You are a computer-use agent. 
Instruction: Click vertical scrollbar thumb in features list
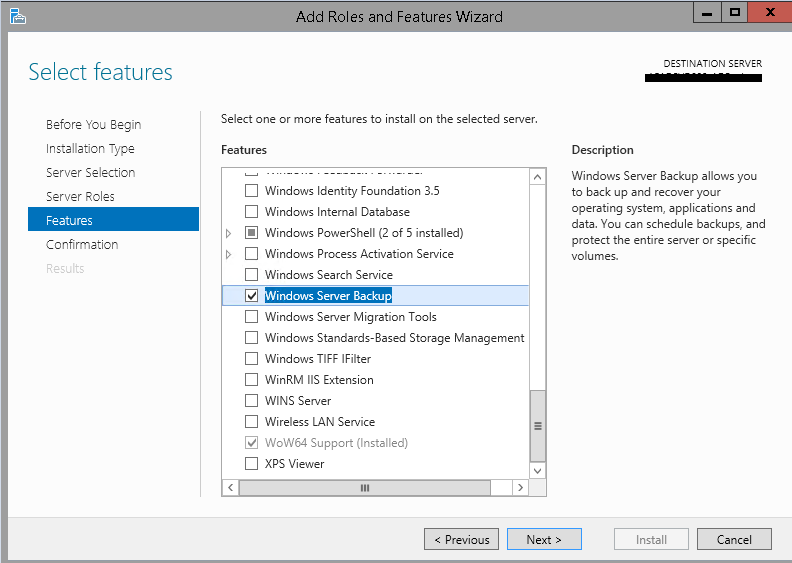pos(537,426)
